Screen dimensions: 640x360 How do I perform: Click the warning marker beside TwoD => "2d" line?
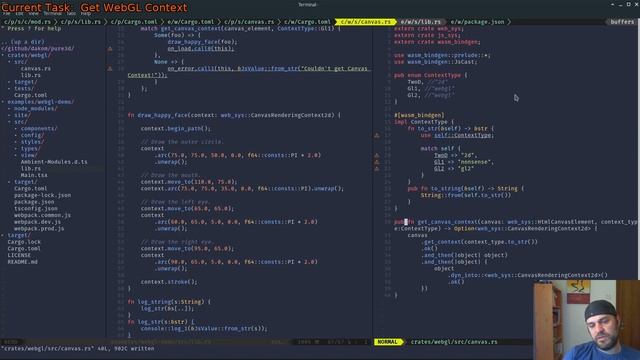pyautogui.click(x=377, y=155)
